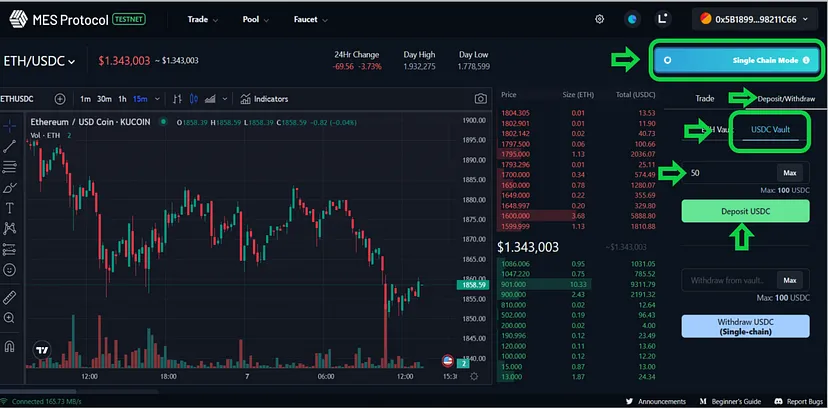
Task: Switch to the Deposit/Withdraw tab
Action: (x=786, y=99)
